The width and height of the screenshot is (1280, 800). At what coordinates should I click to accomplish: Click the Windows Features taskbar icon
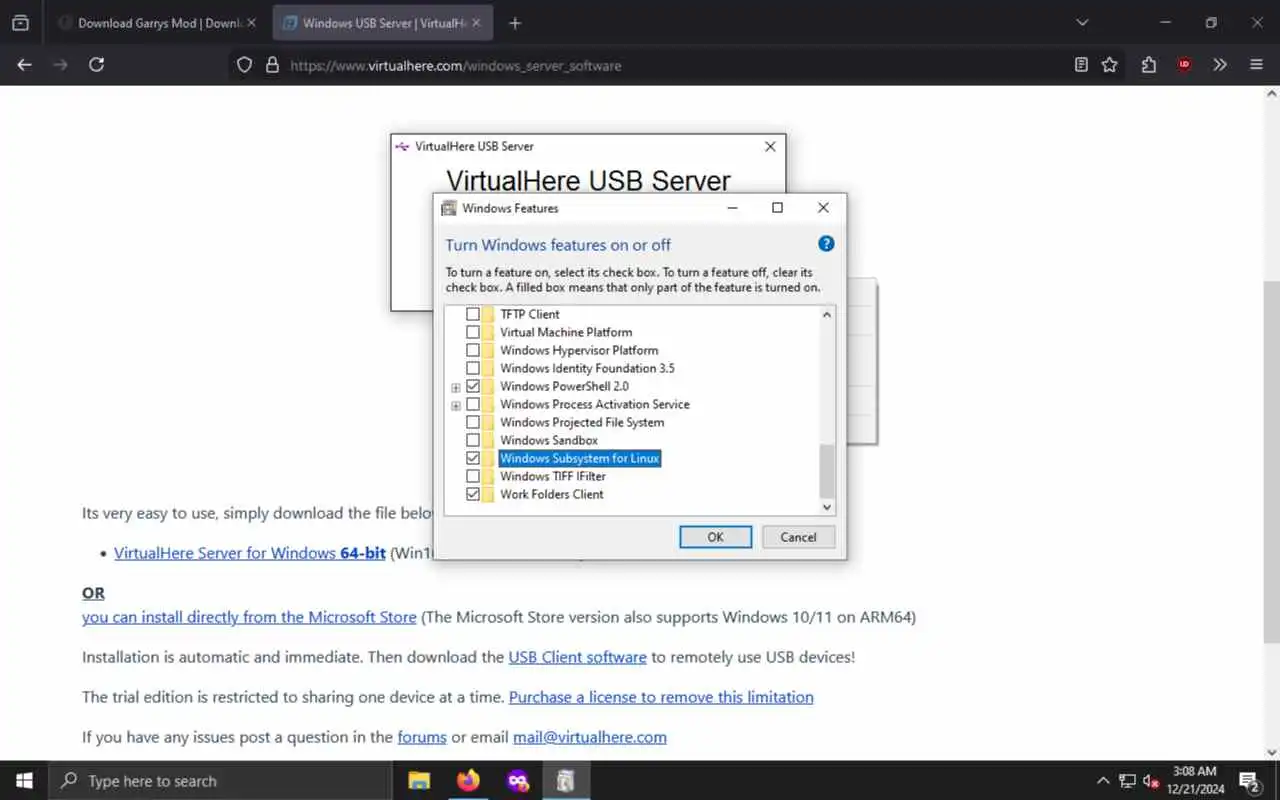click(x=565, y=781)
